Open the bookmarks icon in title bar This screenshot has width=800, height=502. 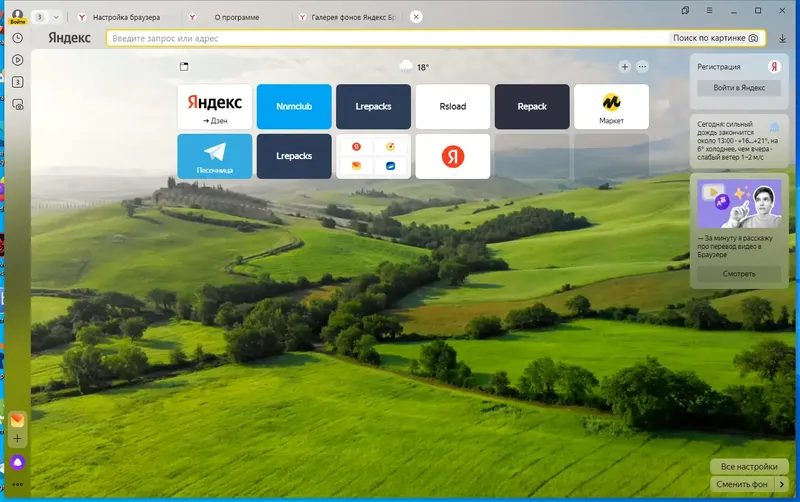point(685,10)
